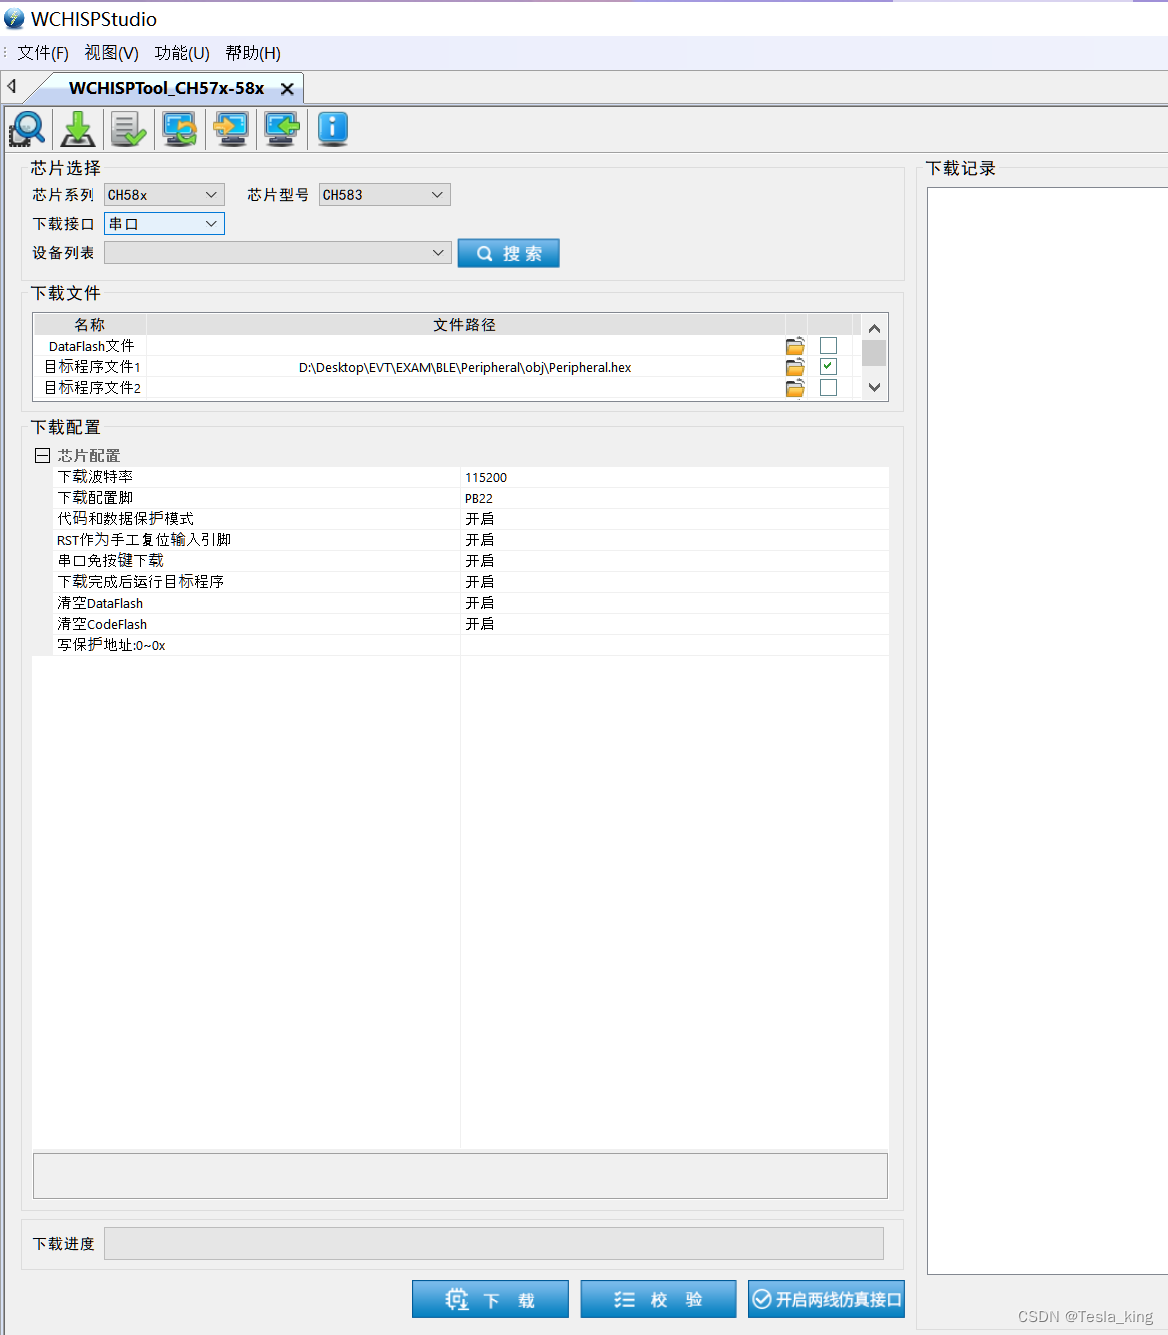Click the description box below config grid
This screenshot has height=1335, width=1168.
pos(460,1176)
